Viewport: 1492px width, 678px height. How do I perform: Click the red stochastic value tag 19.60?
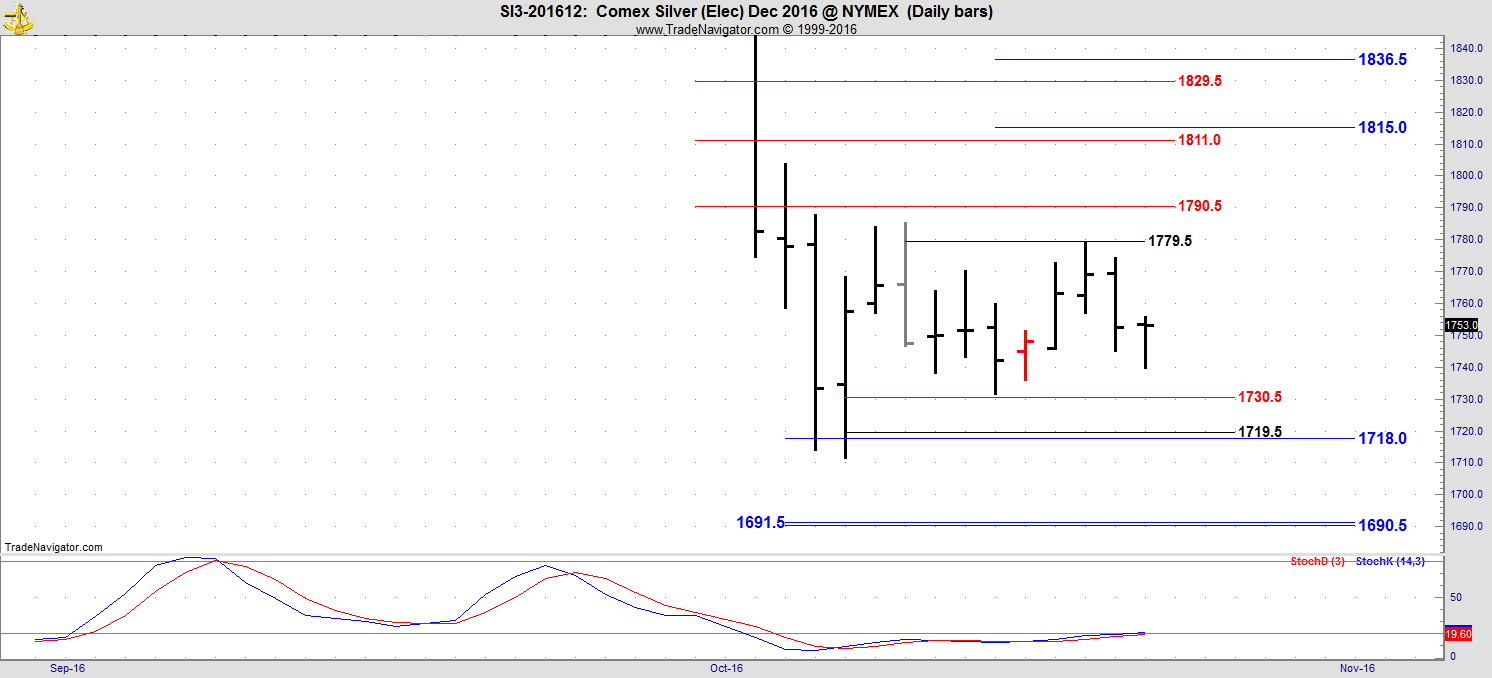point(1458,634)
